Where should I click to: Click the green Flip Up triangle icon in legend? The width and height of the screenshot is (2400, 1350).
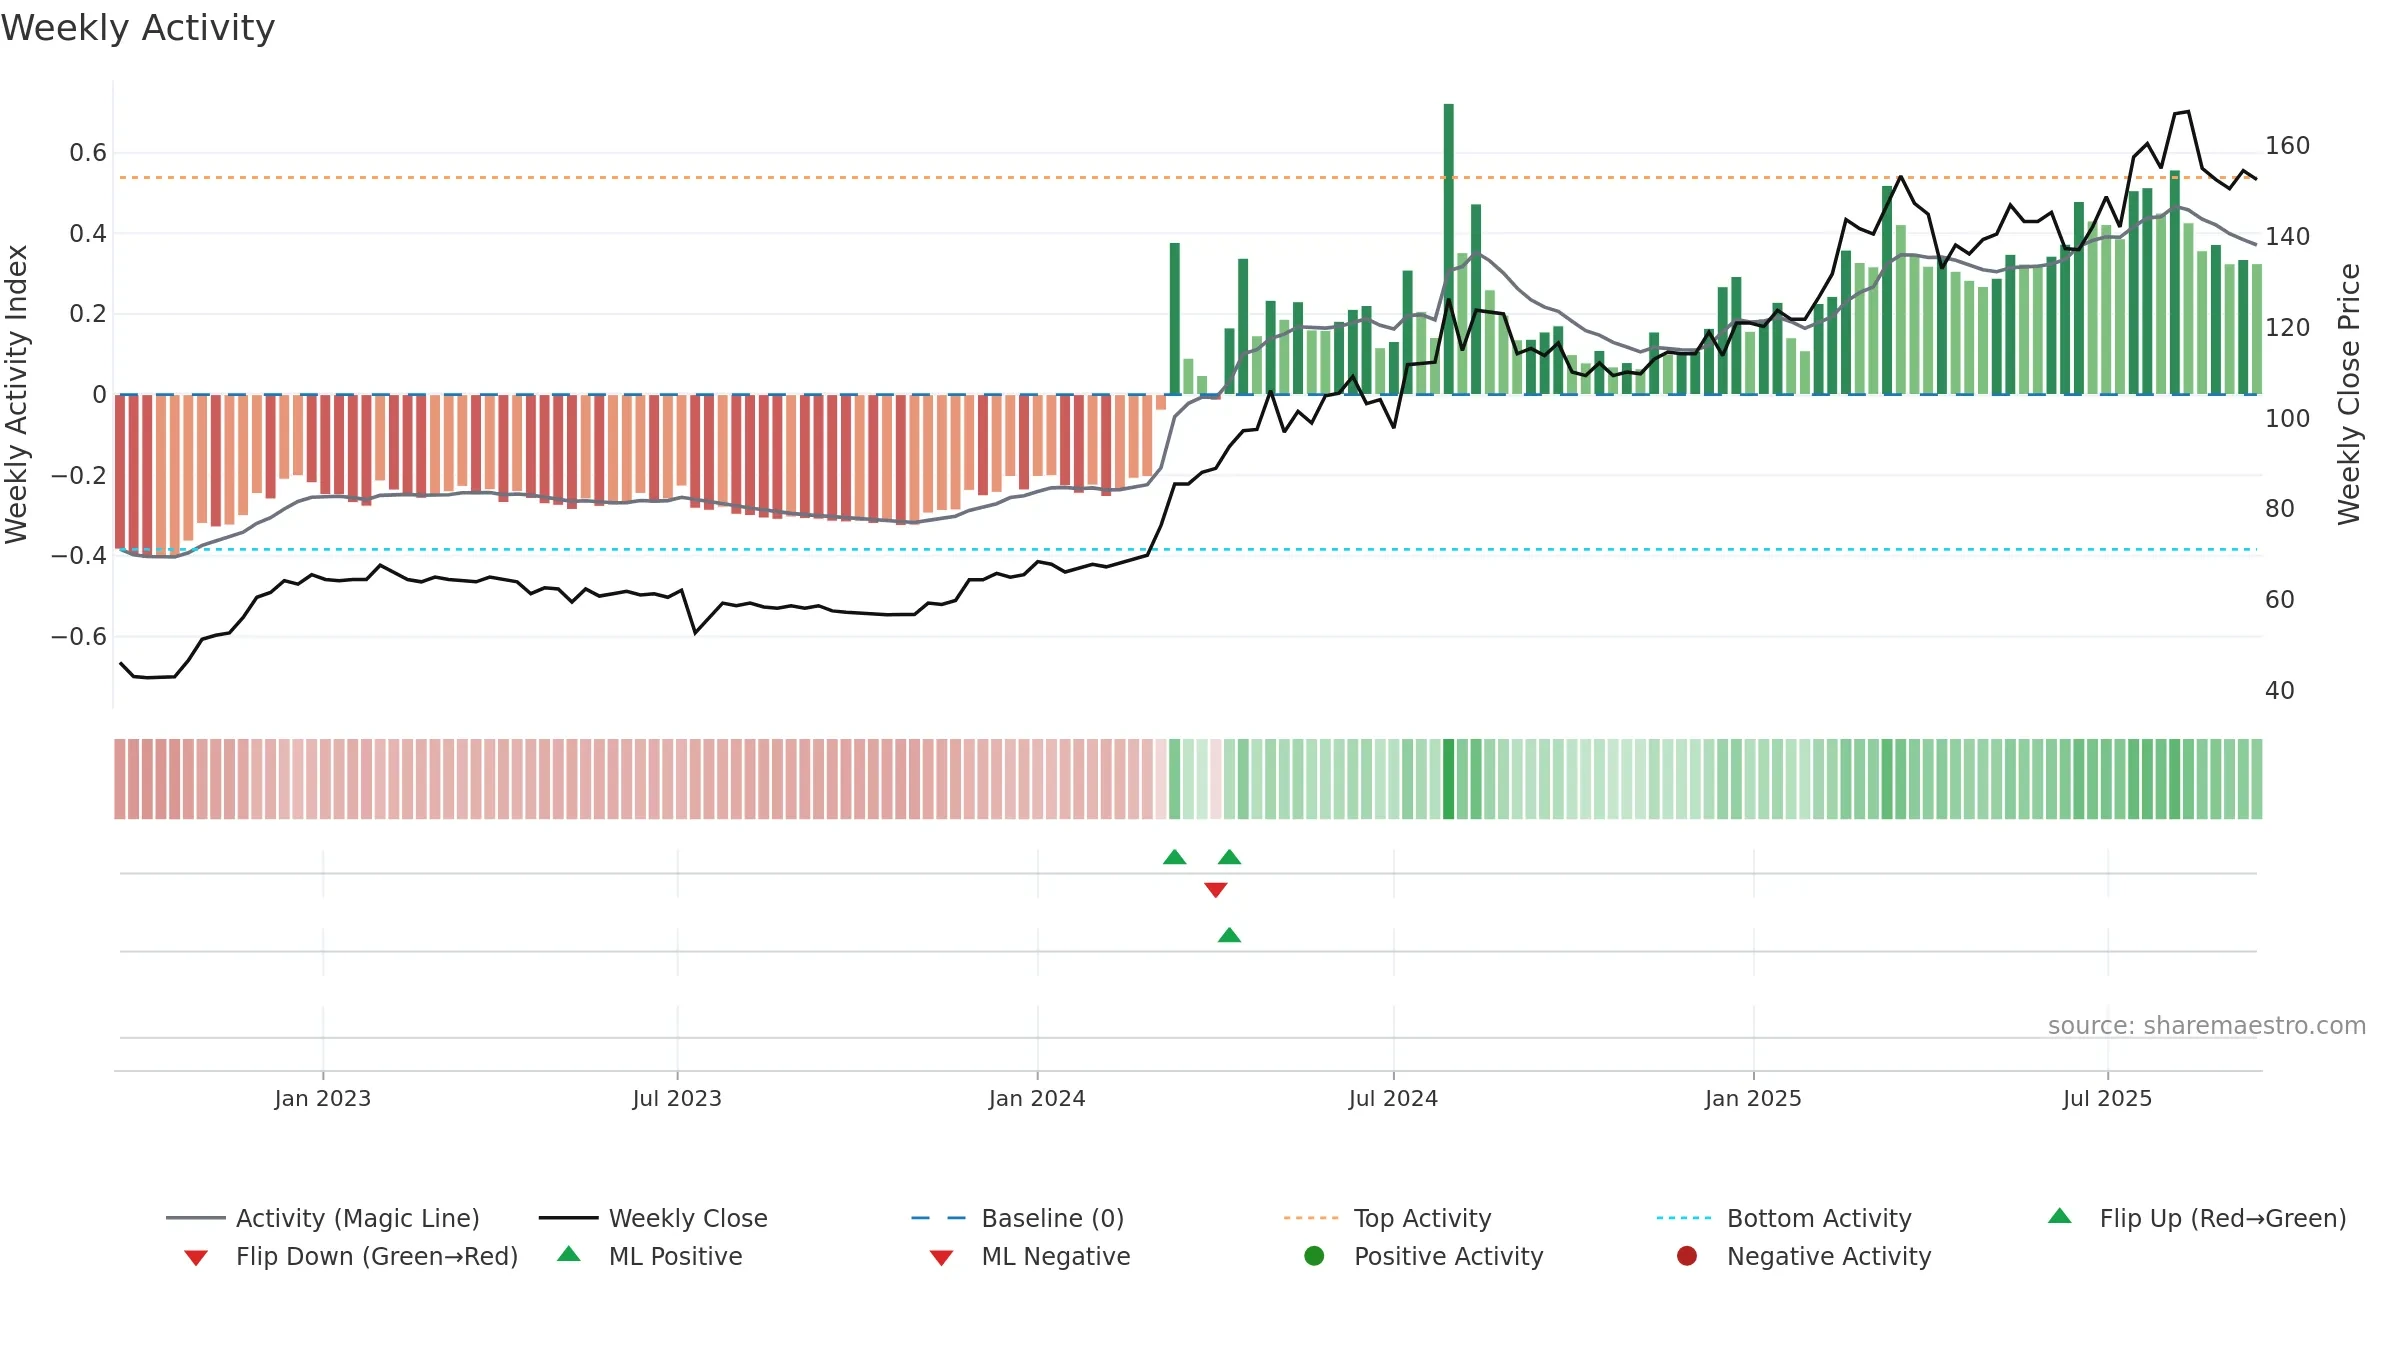(x=2060, y=1216)
